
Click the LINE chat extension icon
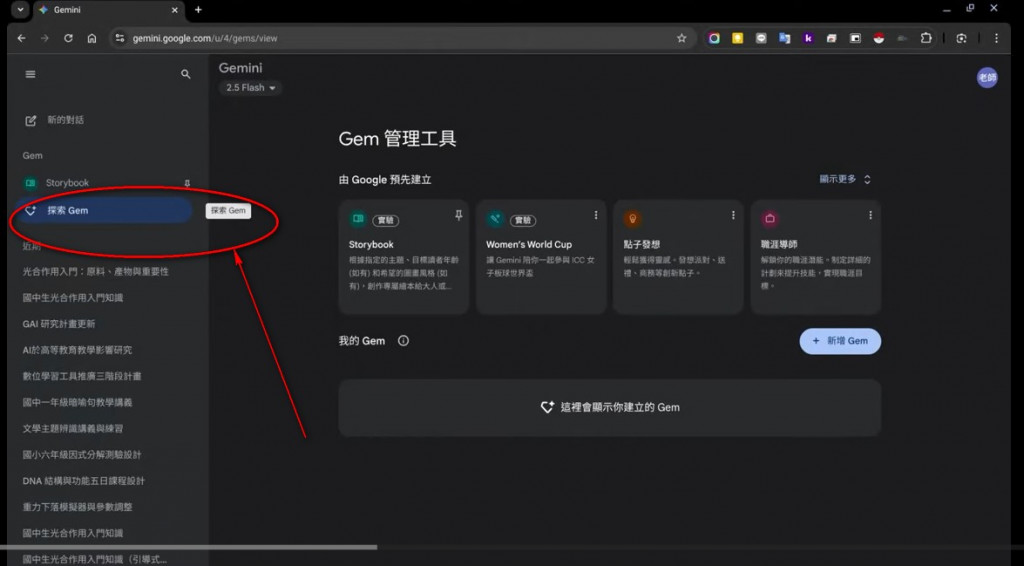[761, 39]
